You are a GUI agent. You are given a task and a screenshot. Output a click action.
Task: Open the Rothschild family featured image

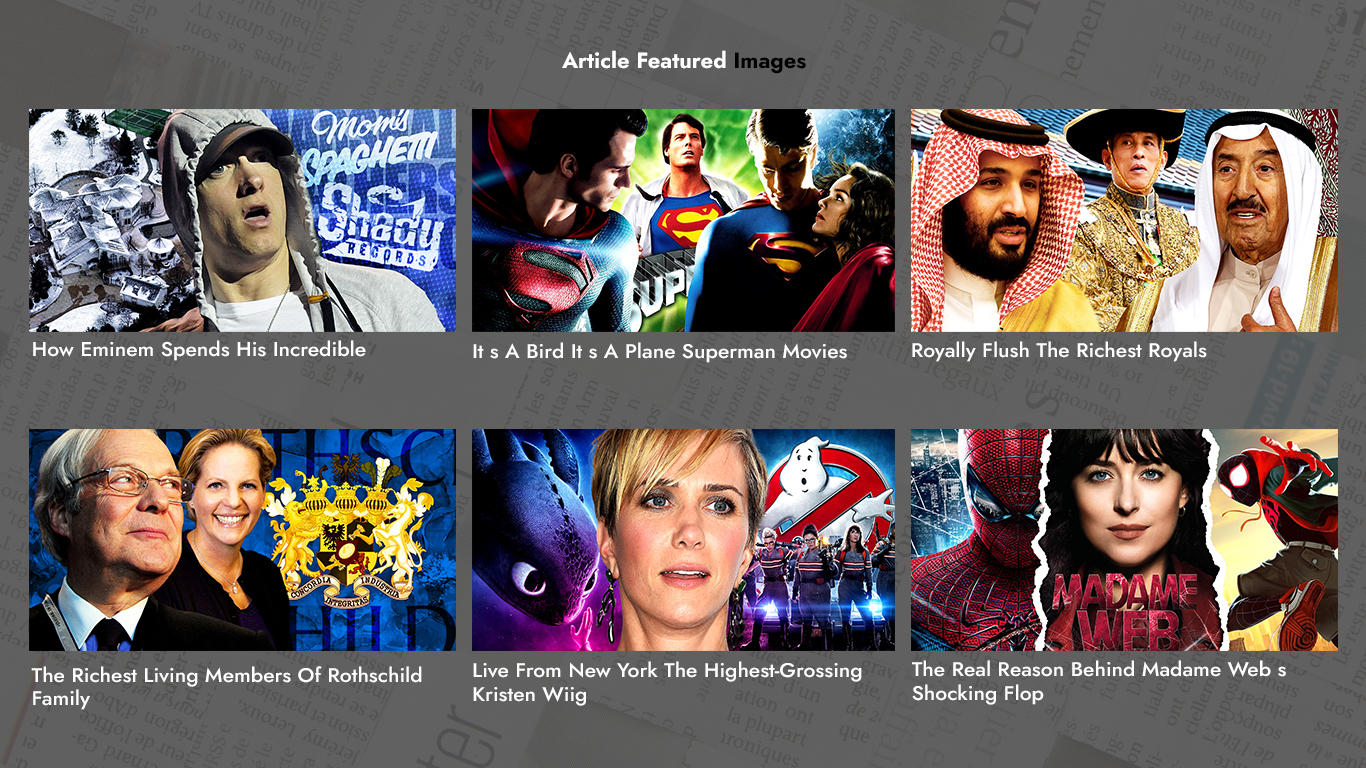242,540
